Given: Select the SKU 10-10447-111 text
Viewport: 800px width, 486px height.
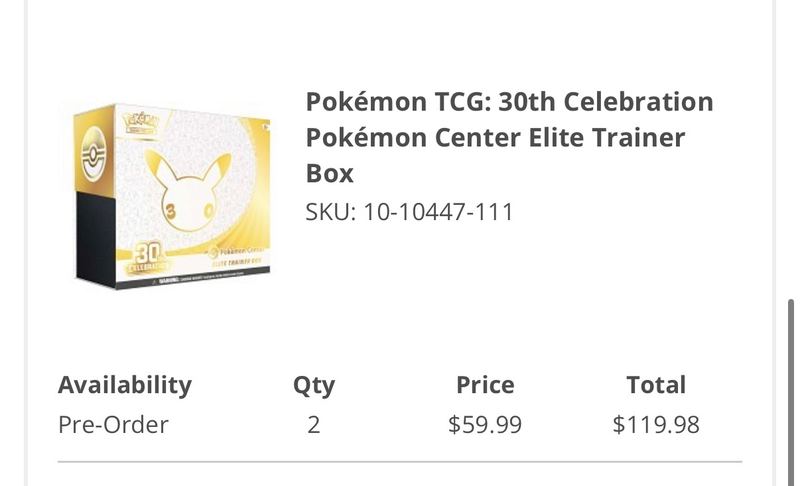Looking at the screenshot, I should (x=409, y=212).
